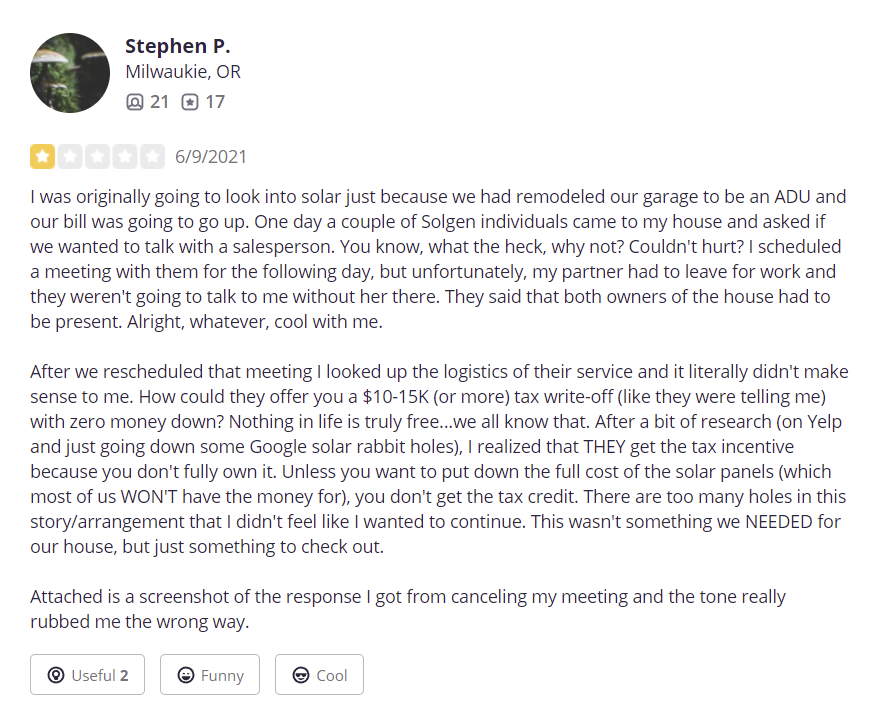The width and height of the screenshot is (873, 707).
Task: Open Stephen P.'s profile photo
Action: point(70,73)
